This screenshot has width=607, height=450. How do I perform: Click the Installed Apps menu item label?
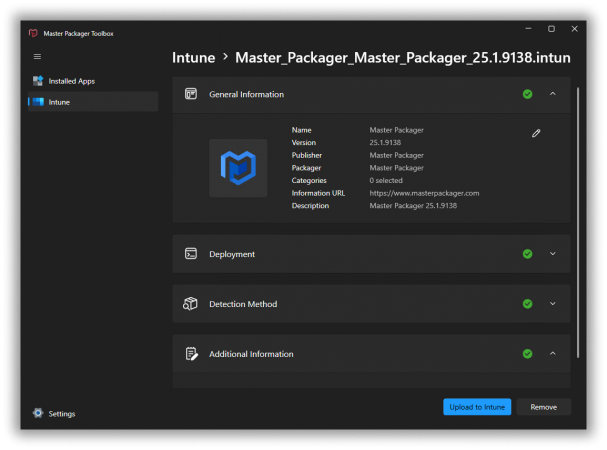72,81
